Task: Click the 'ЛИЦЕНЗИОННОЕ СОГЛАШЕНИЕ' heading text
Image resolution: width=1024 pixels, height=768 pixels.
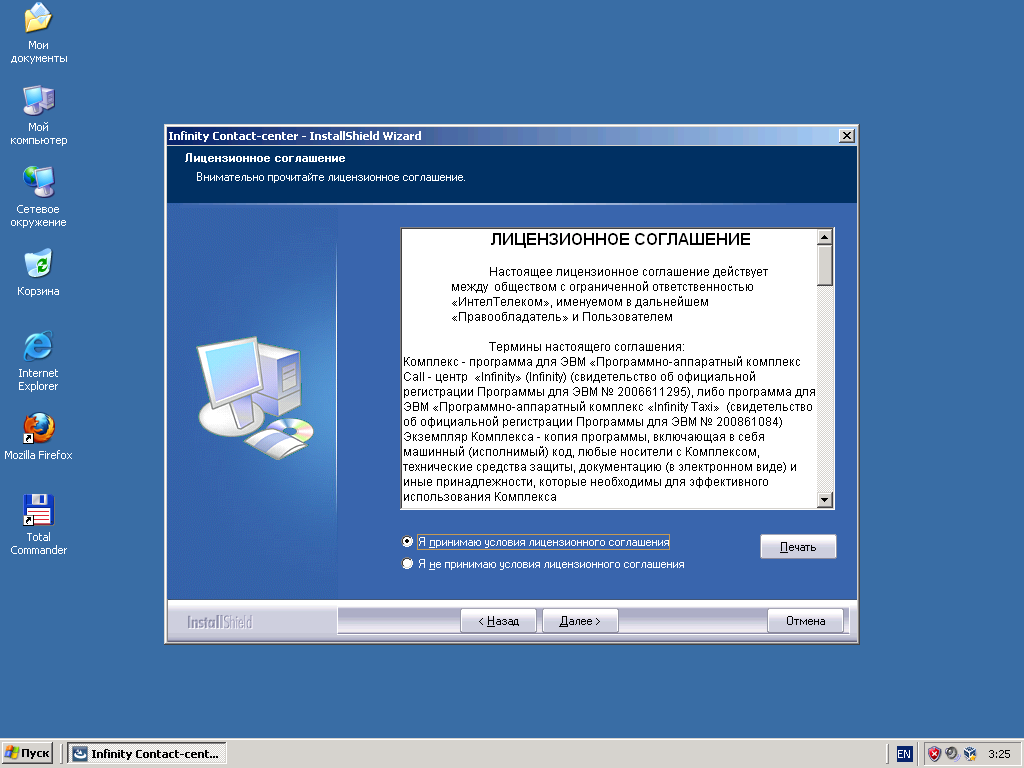Action: click(620, 239)
